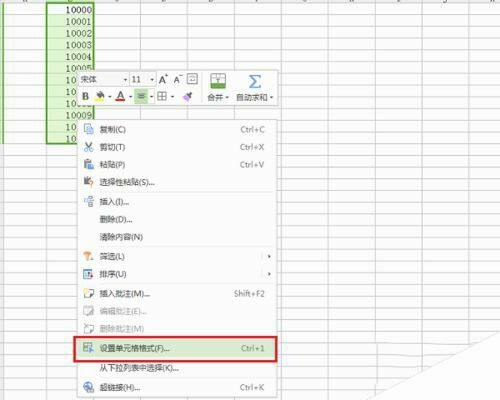Screen dimensions: 500x400
Task: Choose 粘贴(P) from context menu
Action: coord(177,164)
